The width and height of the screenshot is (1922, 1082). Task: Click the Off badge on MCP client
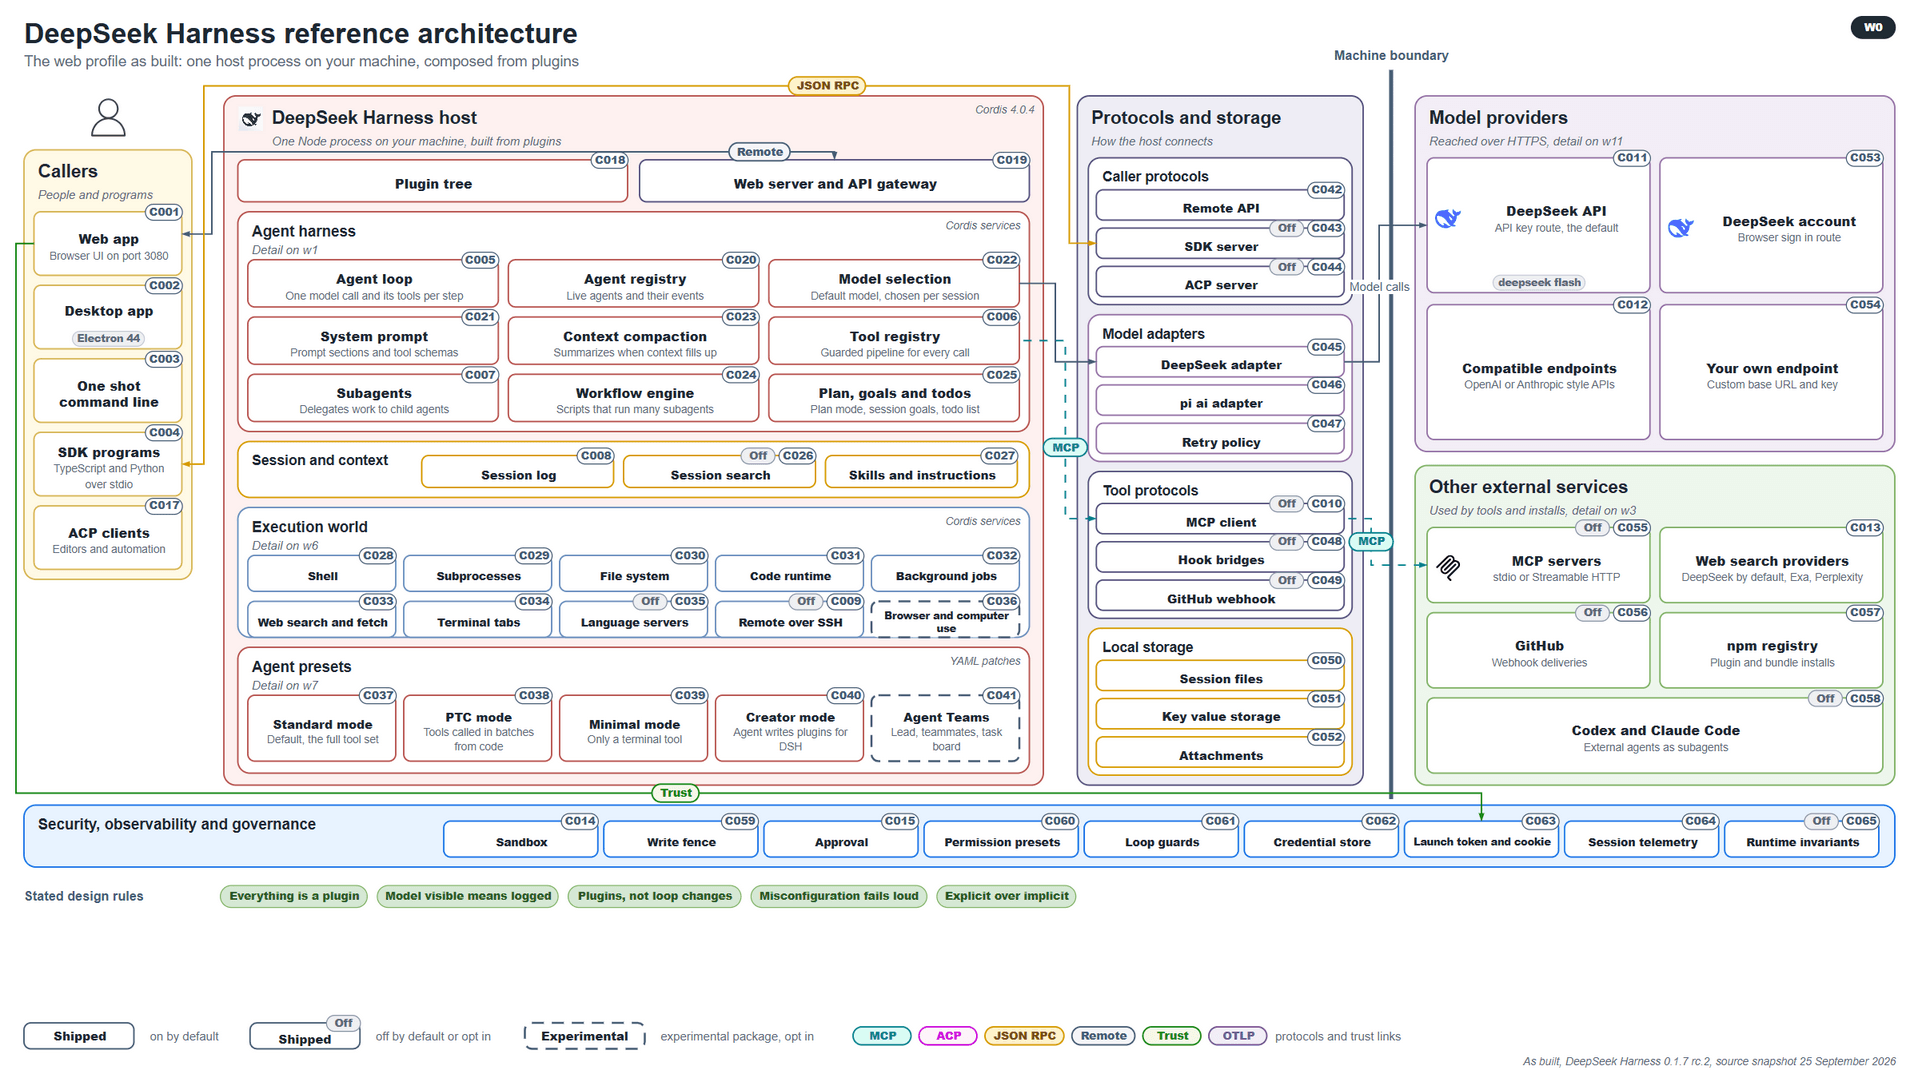1286,504
